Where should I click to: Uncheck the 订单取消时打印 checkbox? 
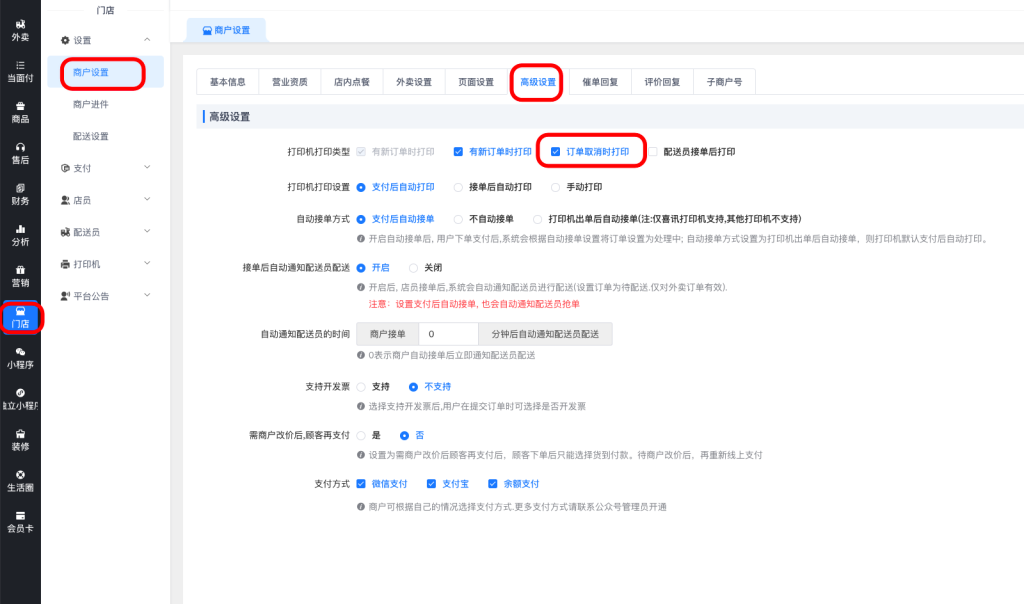pyautogui.click(x=556, y=152)
